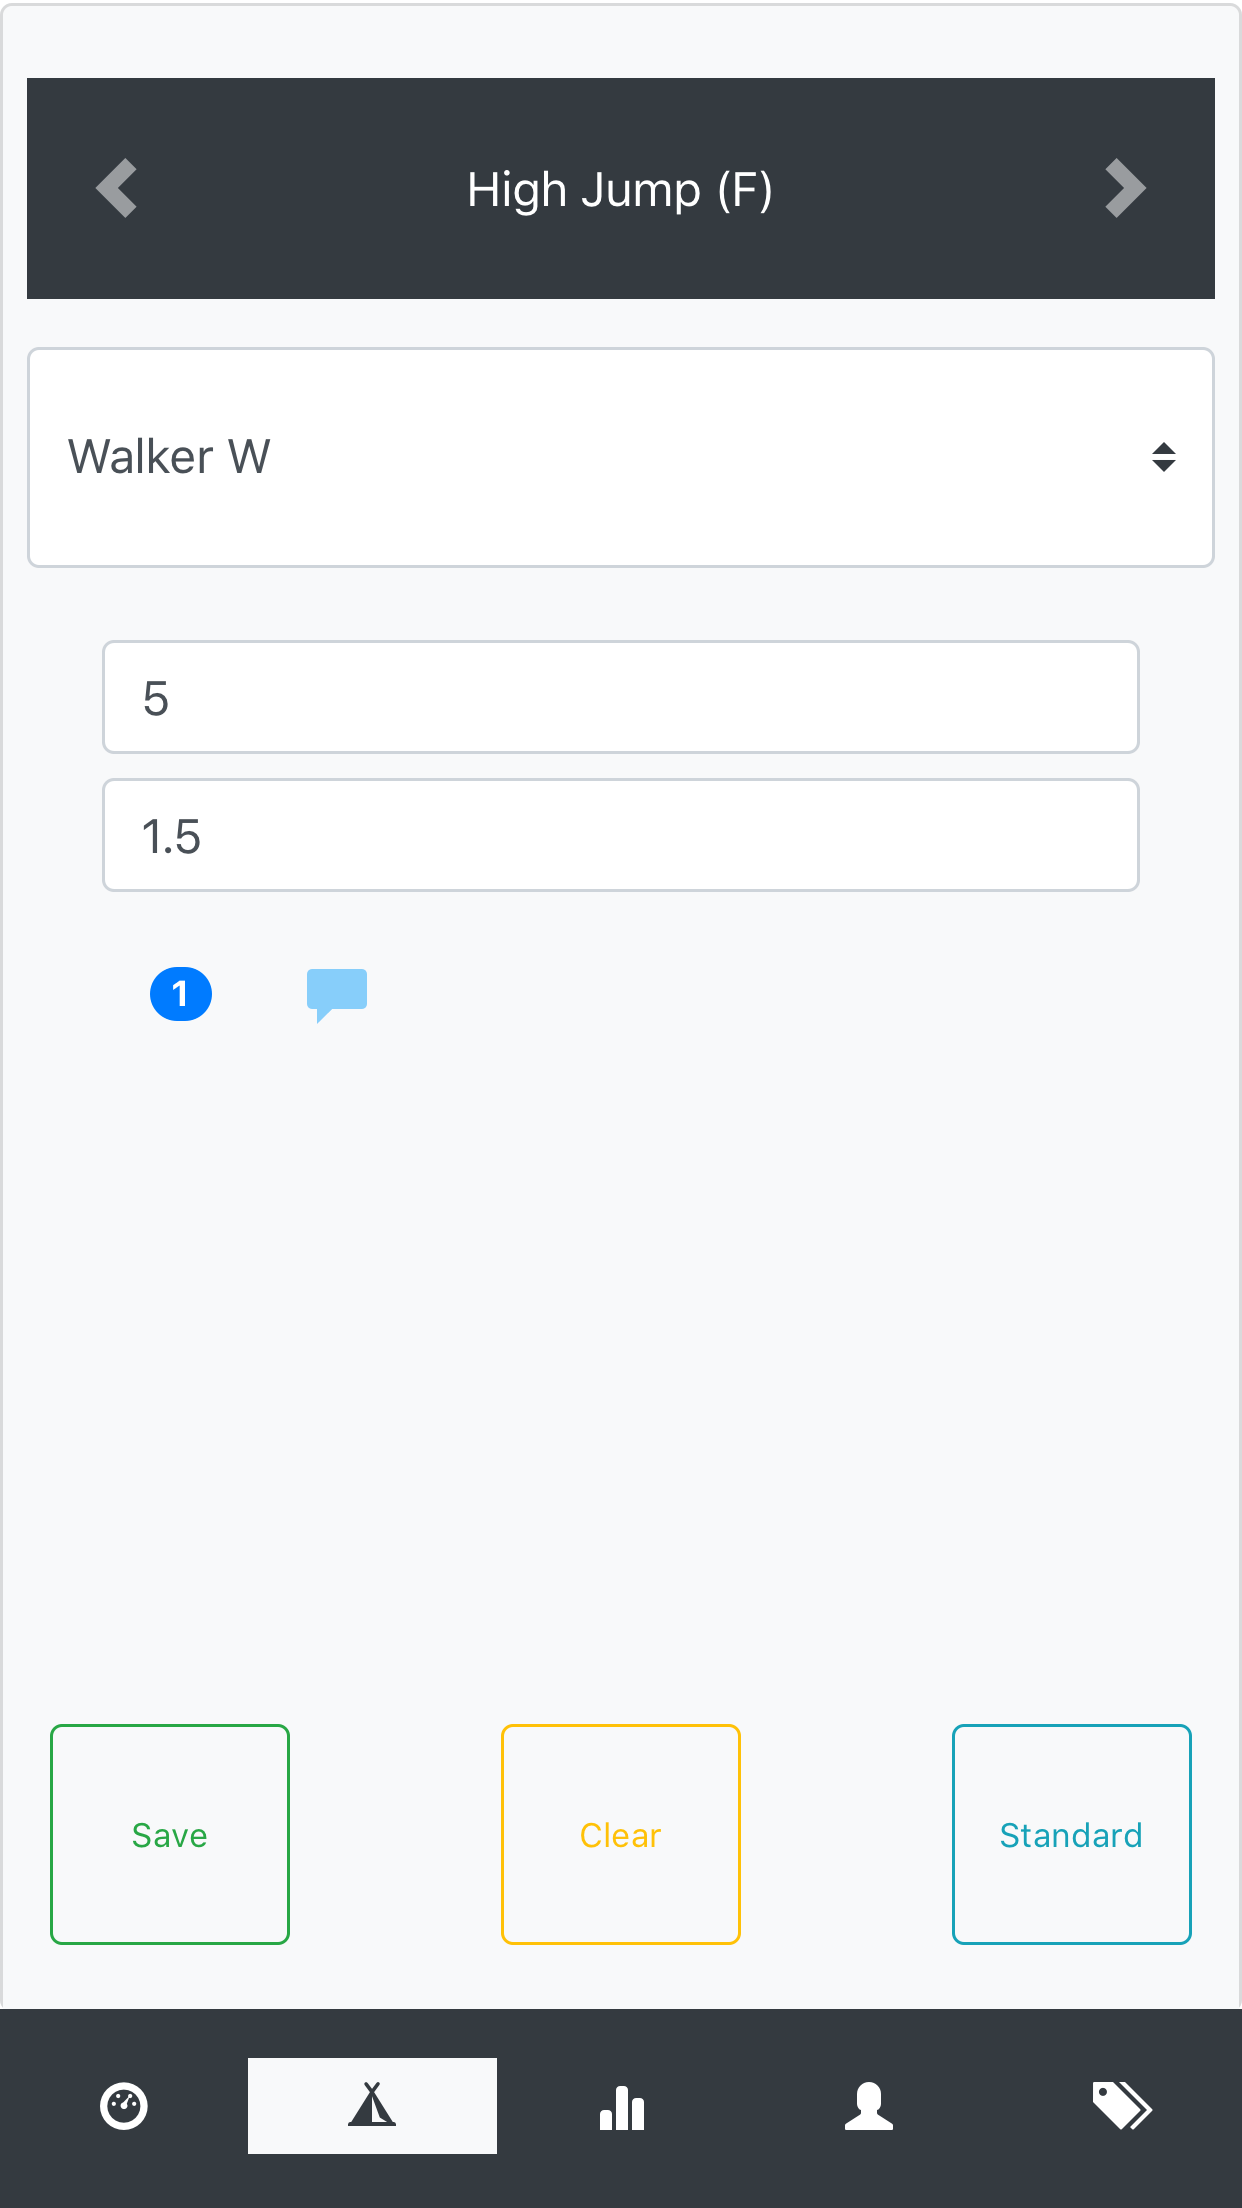Image resolution: width=1242 pixels, height=2208 pixels.
Task: Switch to the statistics tab in bottom bar
Action: click(621, 2106)
